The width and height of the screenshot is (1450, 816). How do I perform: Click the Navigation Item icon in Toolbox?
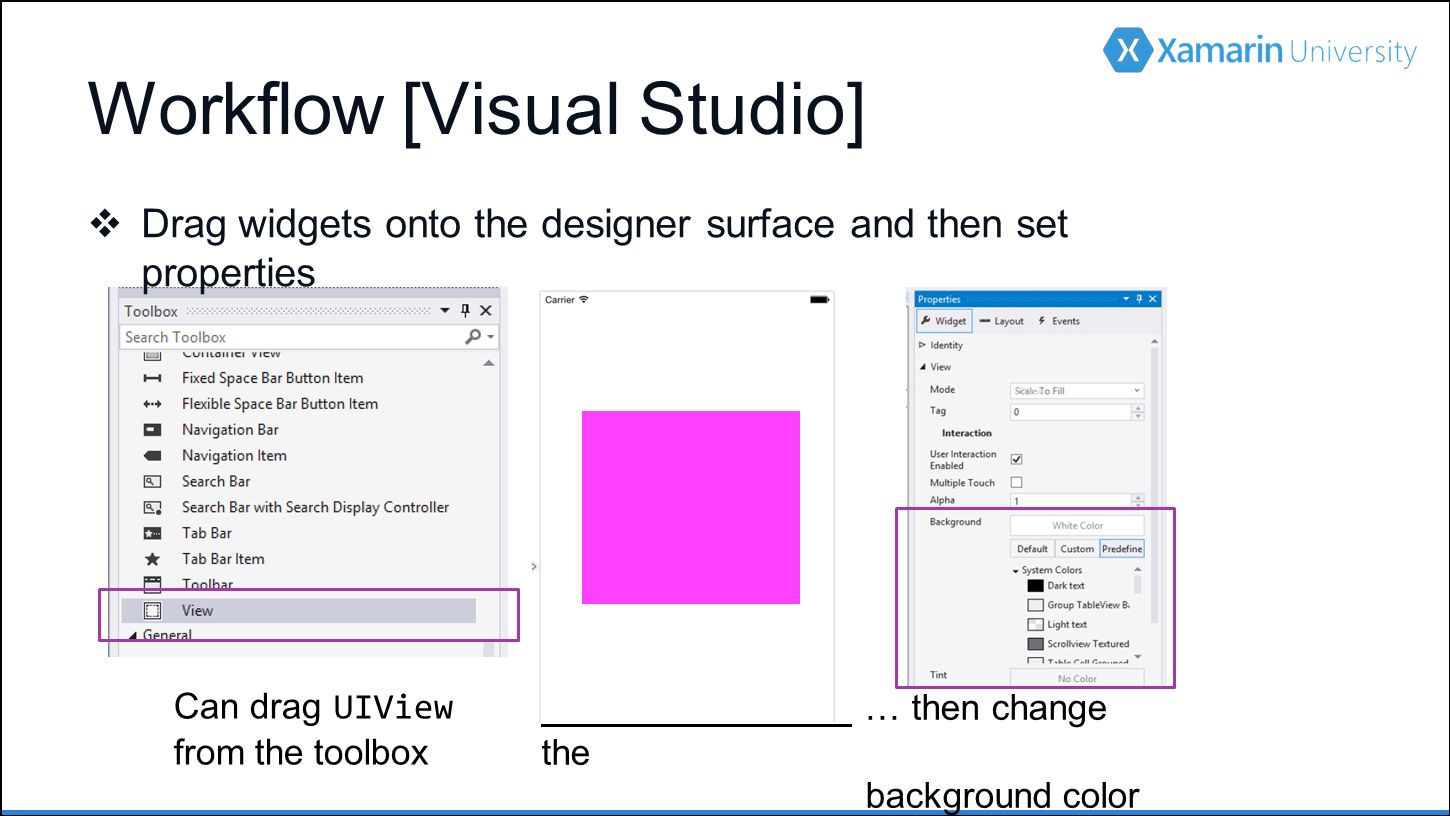pos(152,455)
